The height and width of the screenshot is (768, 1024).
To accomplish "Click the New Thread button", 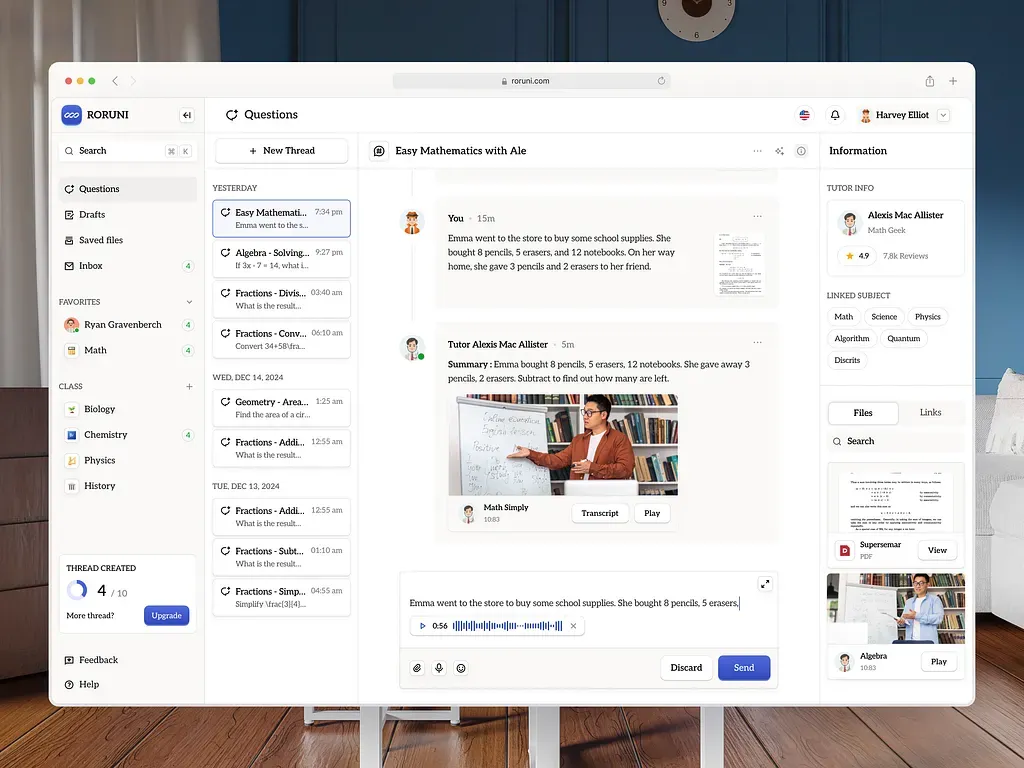I will (x=281, y=151).
